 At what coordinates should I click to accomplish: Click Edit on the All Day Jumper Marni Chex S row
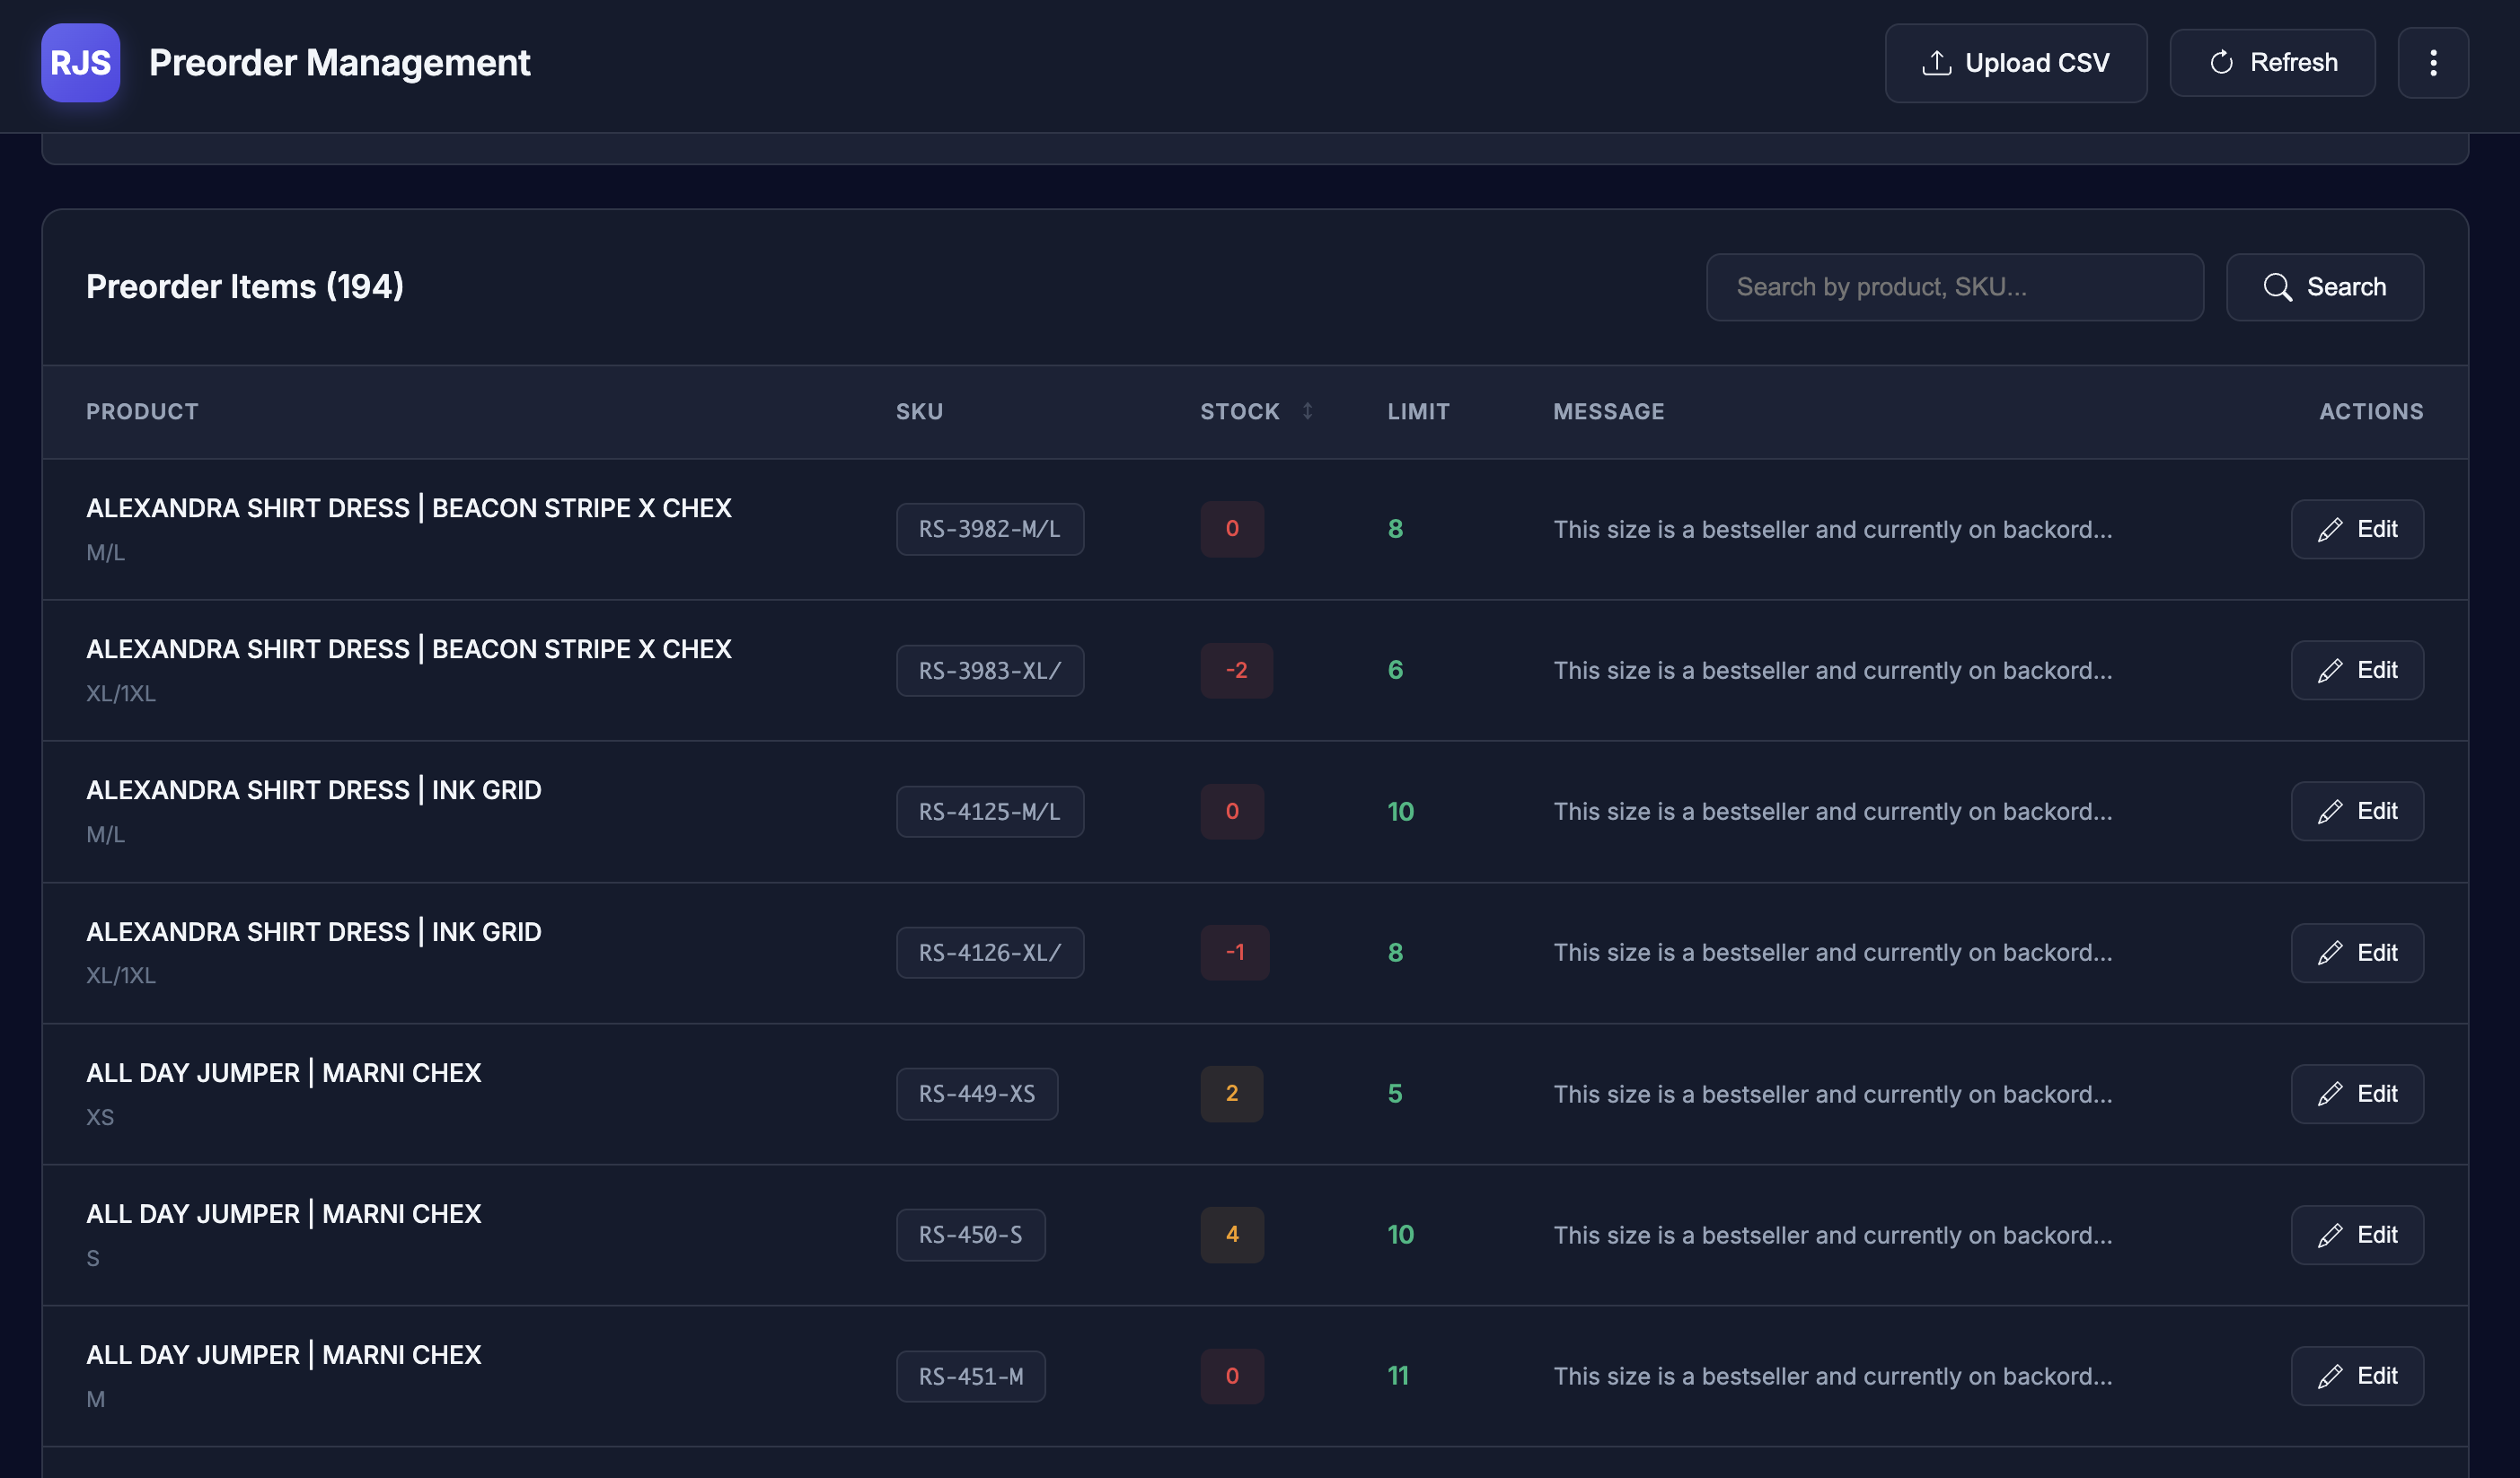[x=2357, y=1234]
